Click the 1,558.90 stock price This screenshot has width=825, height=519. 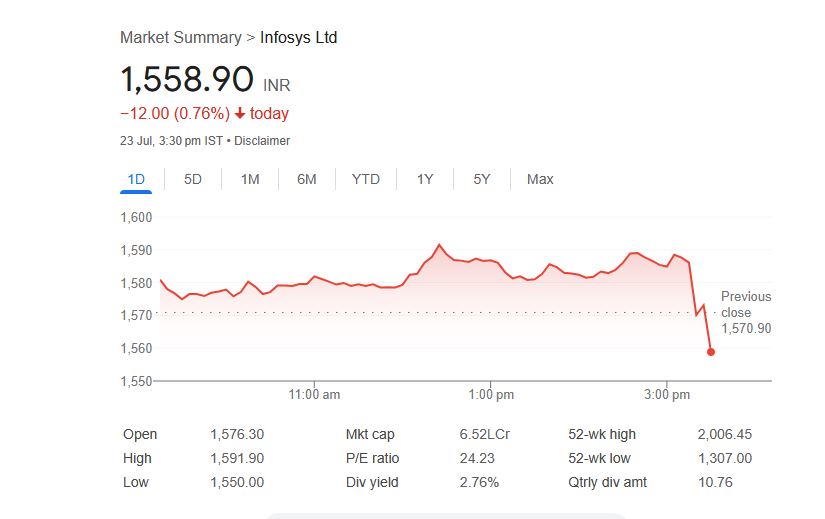[x=187, y=79]
